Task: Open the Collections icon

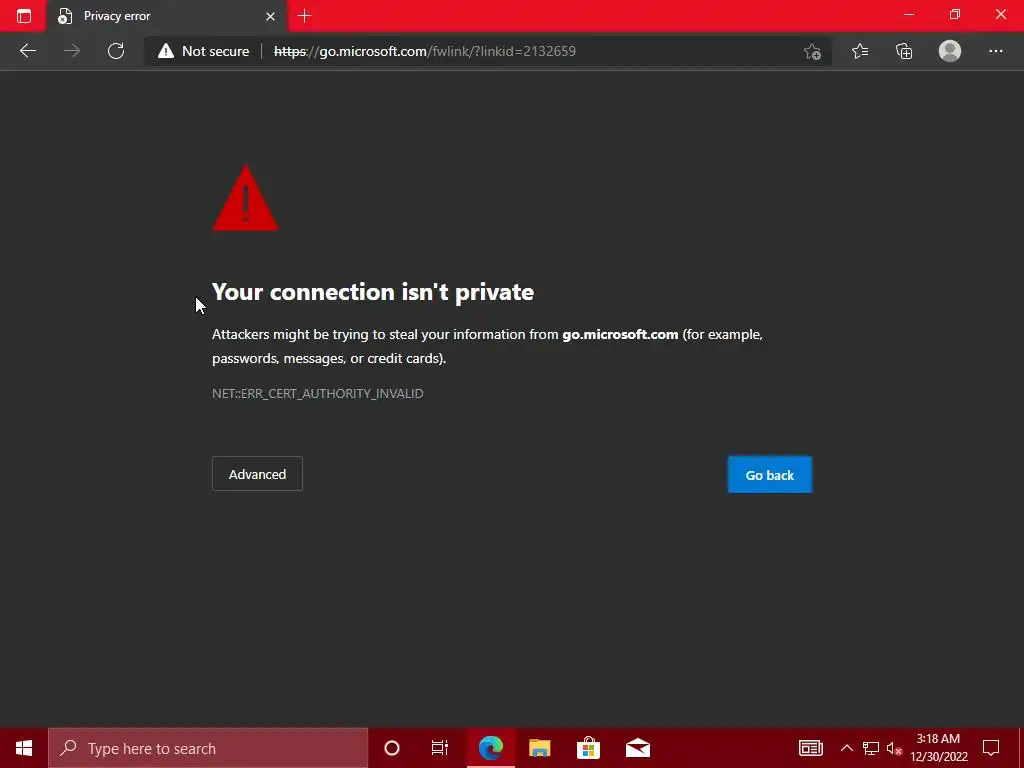Action: click(x=904, y=51)
